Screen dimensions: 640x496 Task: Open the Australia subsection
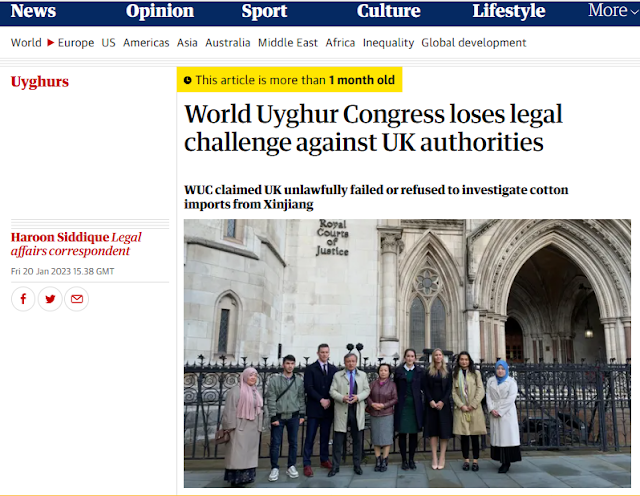tap(228, 42)
